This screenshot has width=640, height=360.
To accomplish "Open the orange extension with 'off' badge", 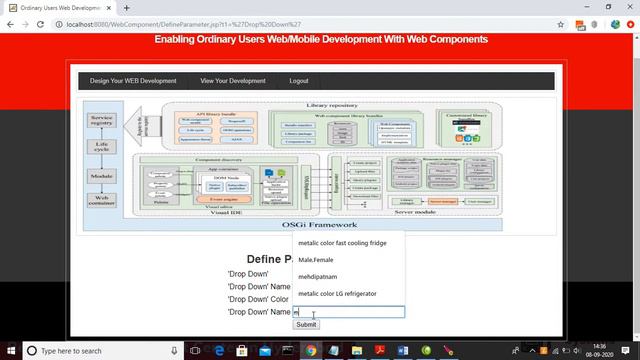I will 580,25.
